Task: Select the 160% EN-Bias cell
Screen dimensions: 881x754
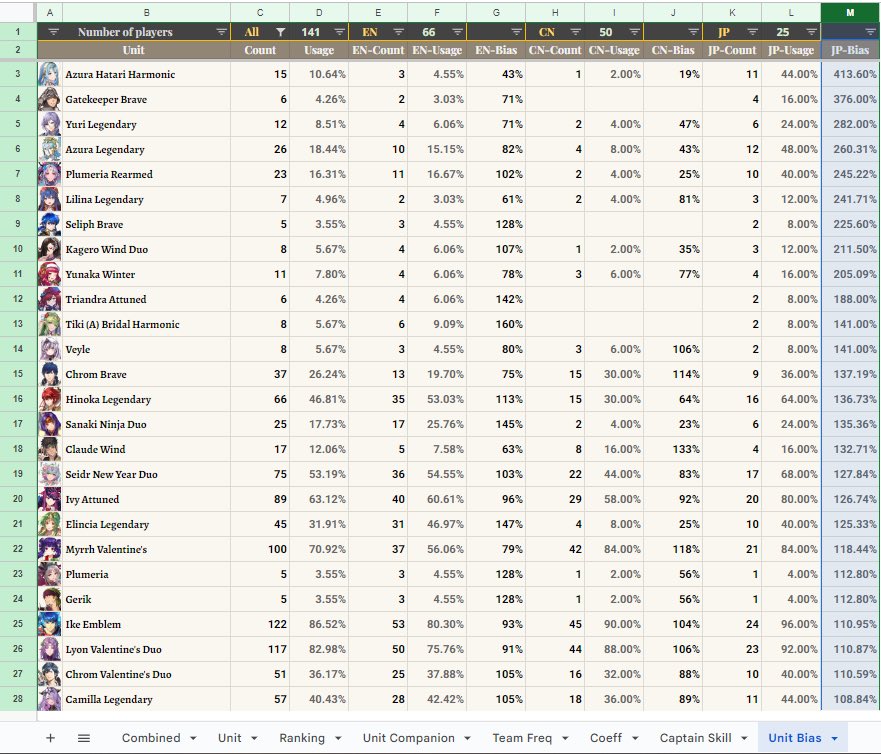Action: tap(496, 324)
